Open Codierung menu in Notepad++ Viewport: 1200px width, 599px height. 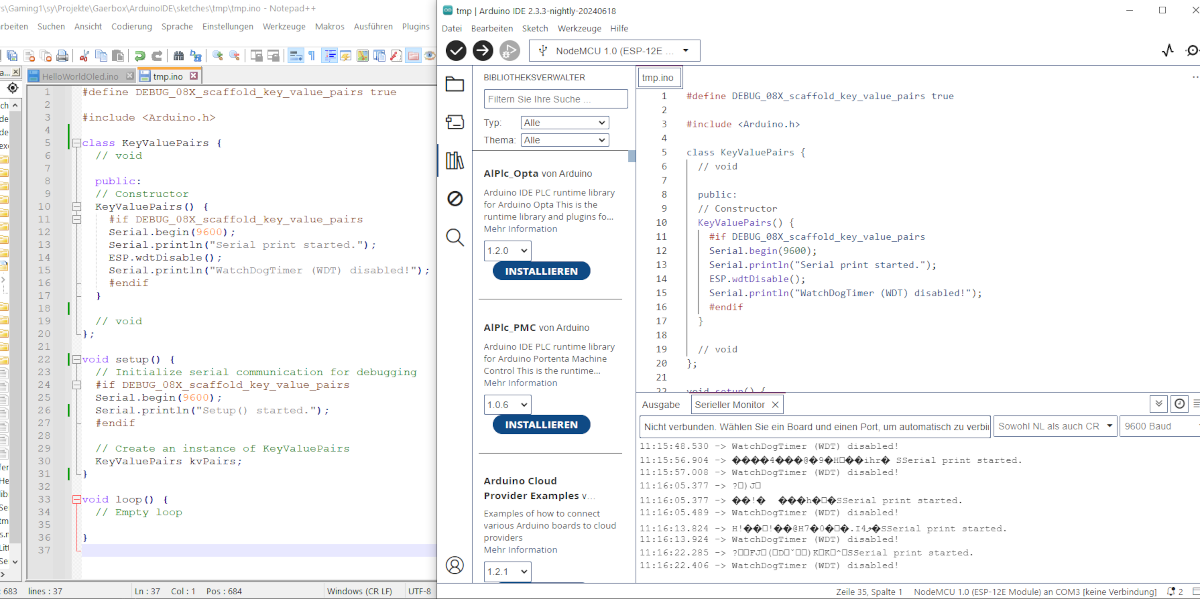pos(132,26)
